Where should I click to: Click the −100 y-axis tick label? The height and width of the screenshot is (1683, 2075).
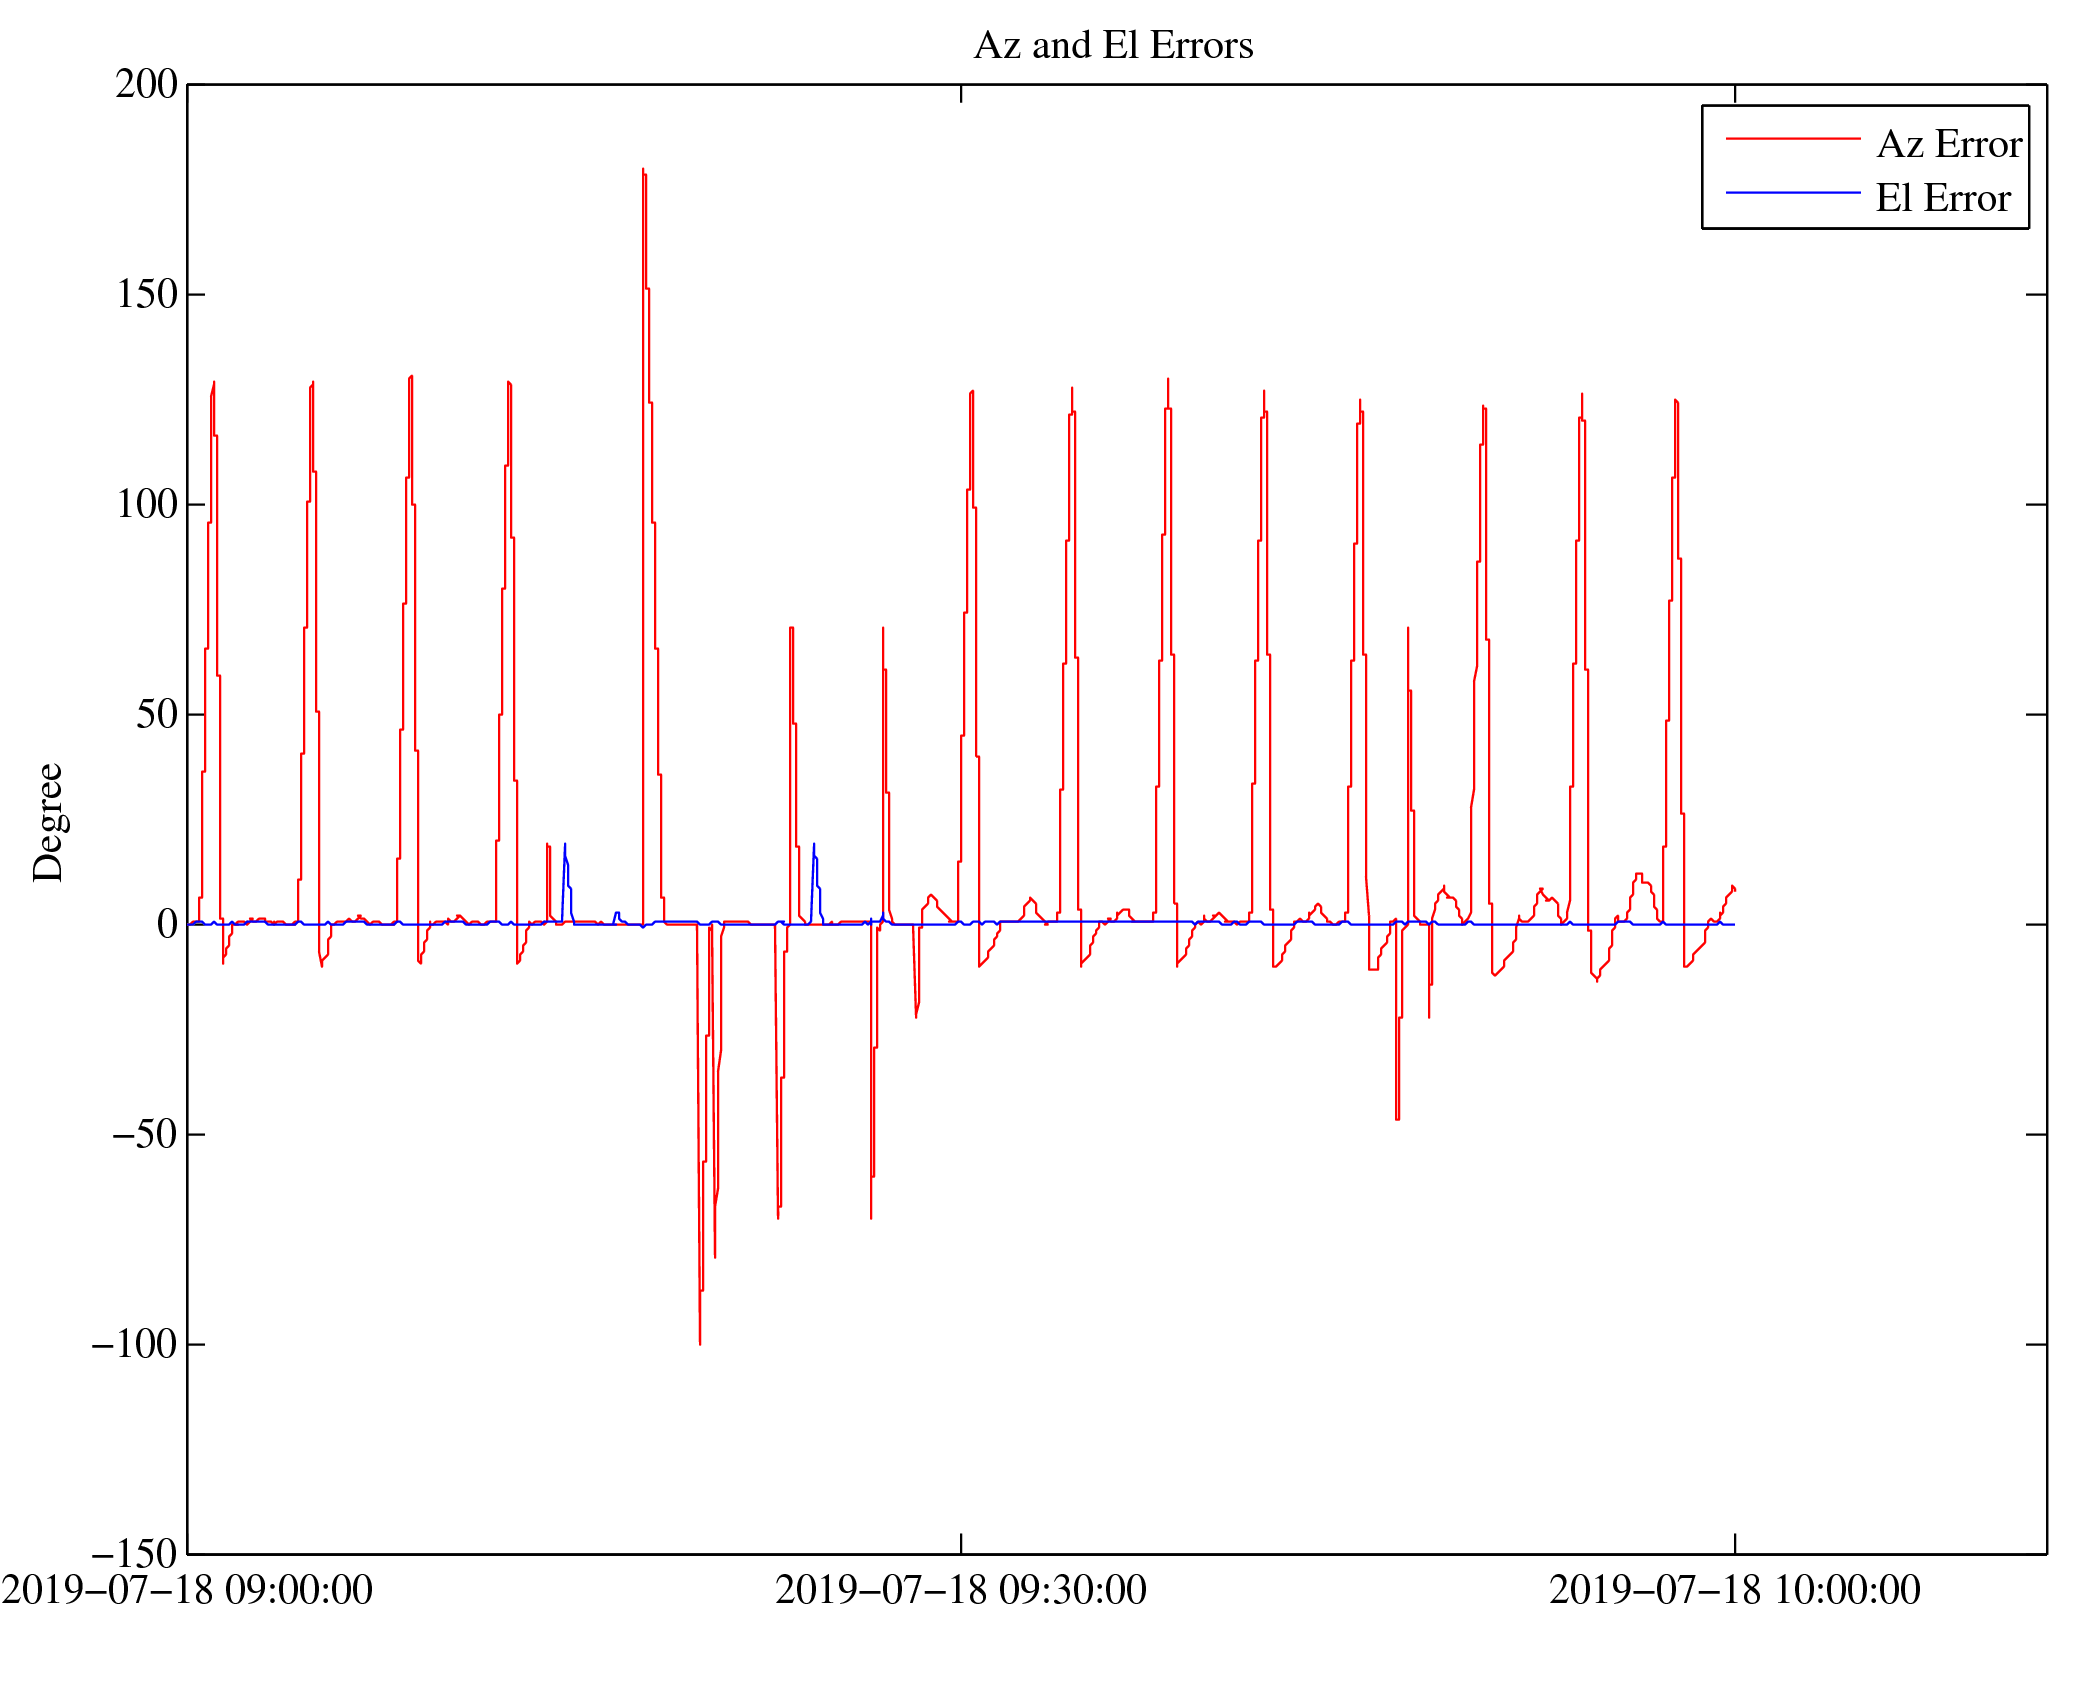pos(135,1345)
